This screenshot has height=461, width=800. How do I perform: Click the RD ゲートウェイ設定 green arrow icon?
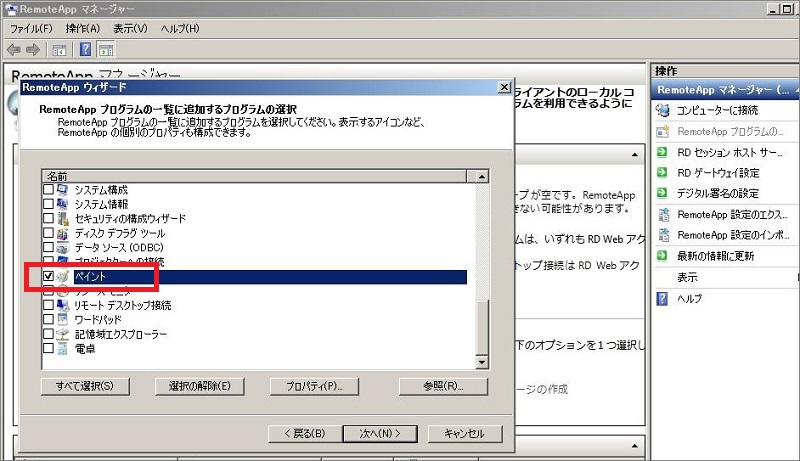[x=663, y=172]
